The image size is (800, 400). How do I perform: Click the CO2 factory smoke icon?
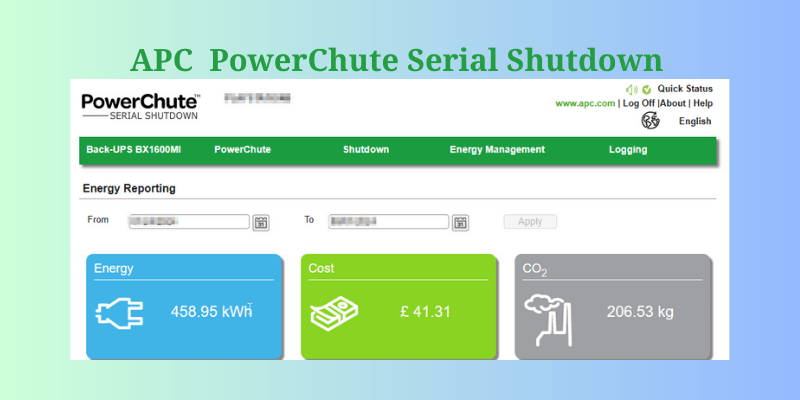click(x=548, y=320)
